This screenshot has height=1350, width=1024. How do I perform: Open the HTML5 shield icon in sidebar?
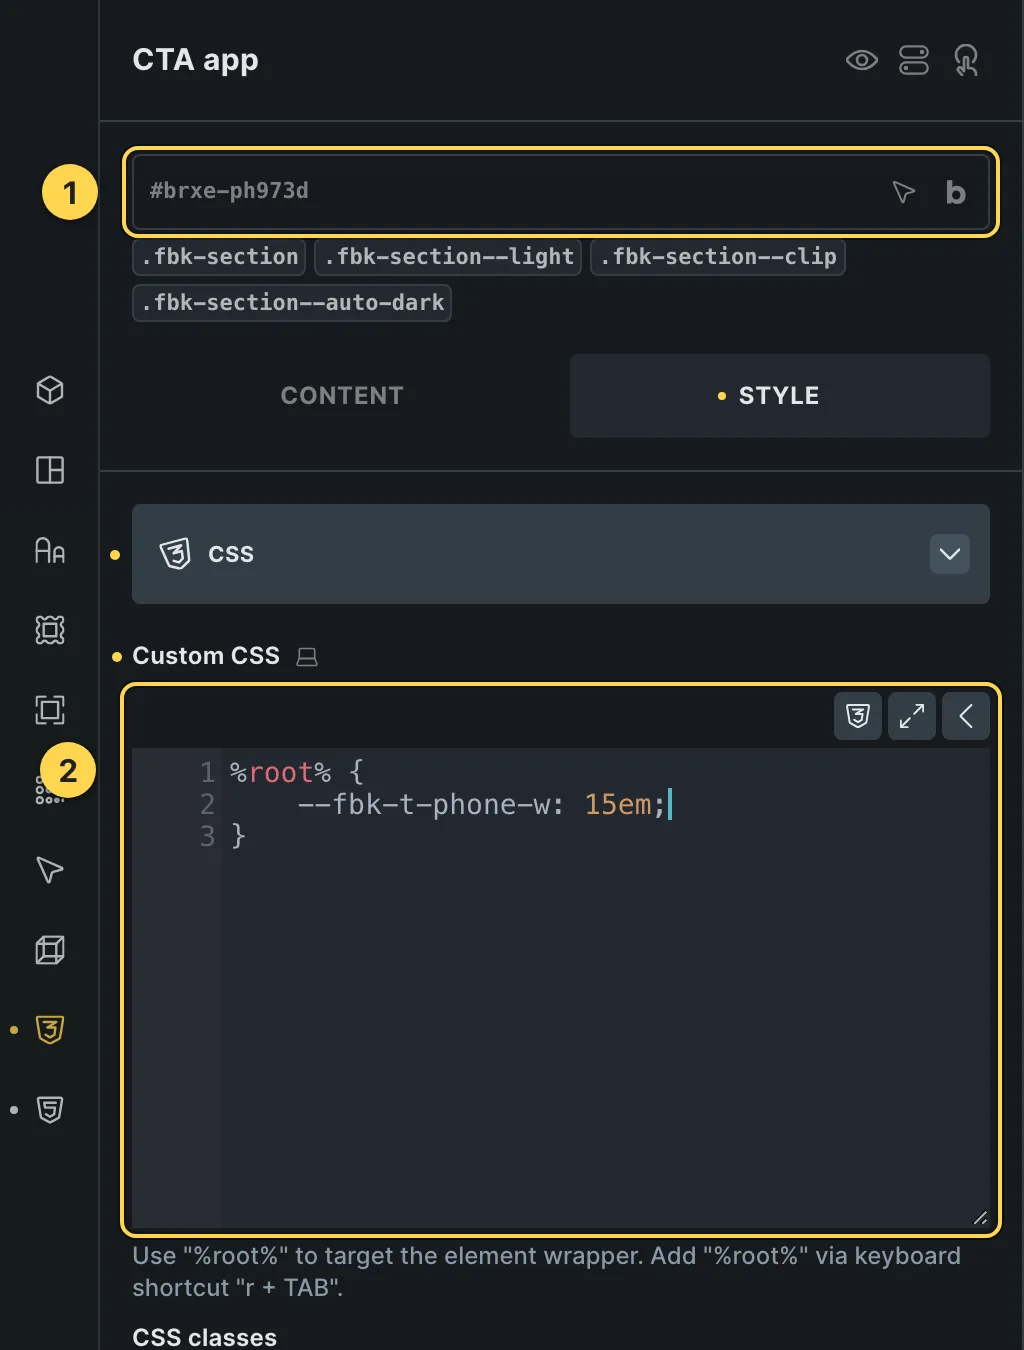(50, 1110)
